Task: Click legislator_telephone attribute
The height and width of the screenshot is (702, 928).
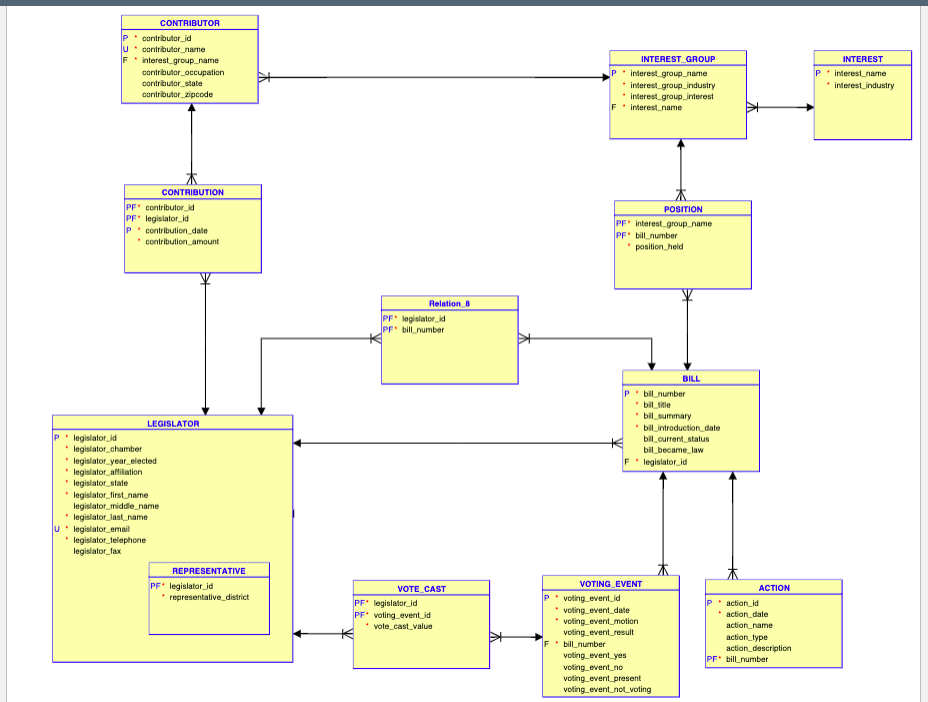Action: click(x=109, y=540)
